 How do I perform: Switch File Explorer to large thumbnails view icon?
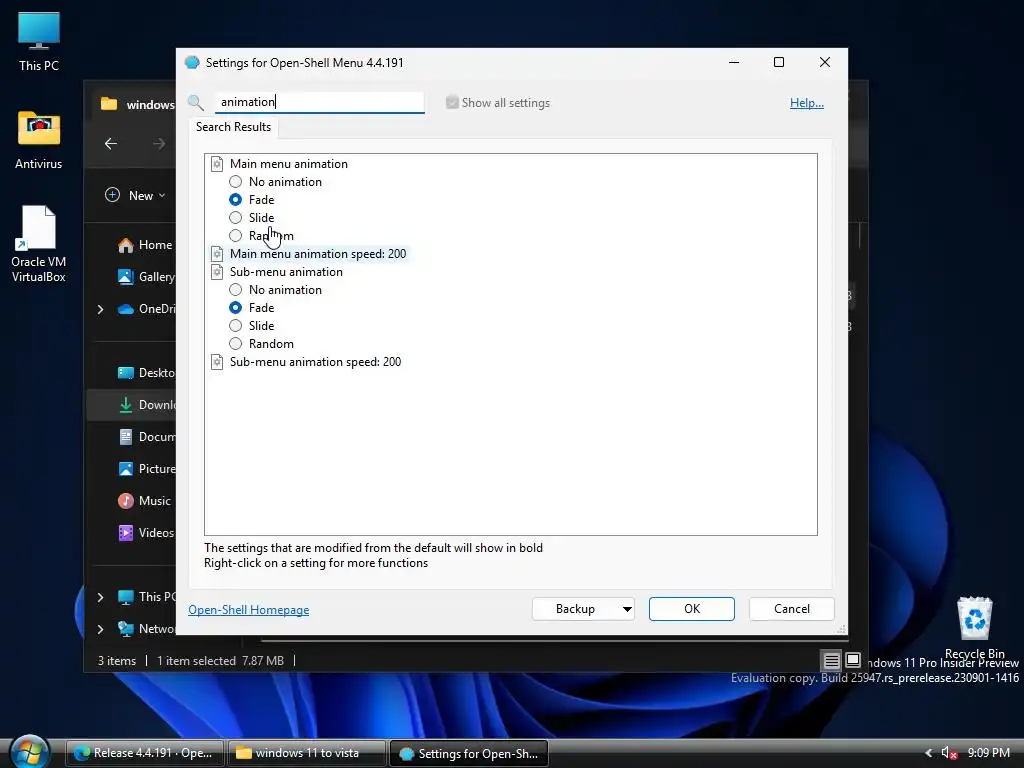[x=853, y=660]
